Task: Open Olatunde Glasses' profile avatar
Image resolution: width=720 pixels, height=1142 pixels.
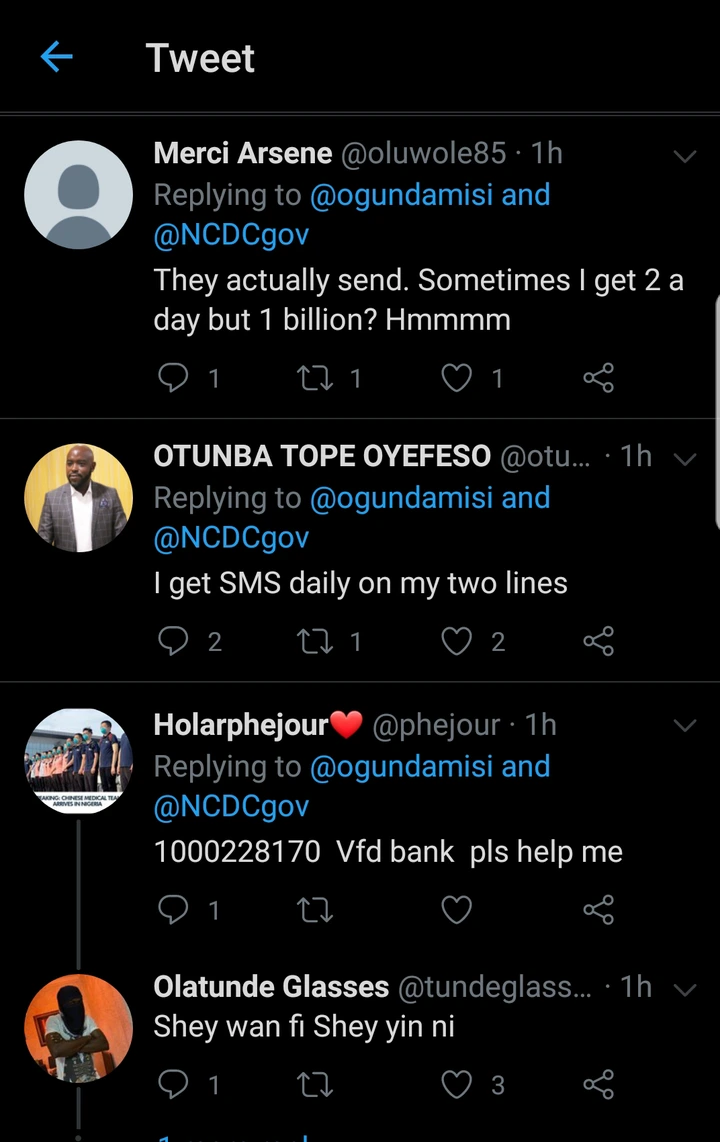Action: 78,1028
